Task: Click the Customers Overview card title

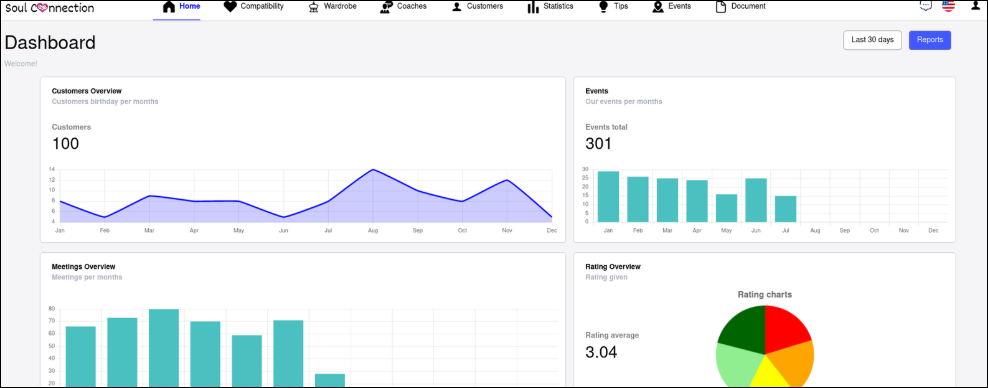Action: (87, 91)
